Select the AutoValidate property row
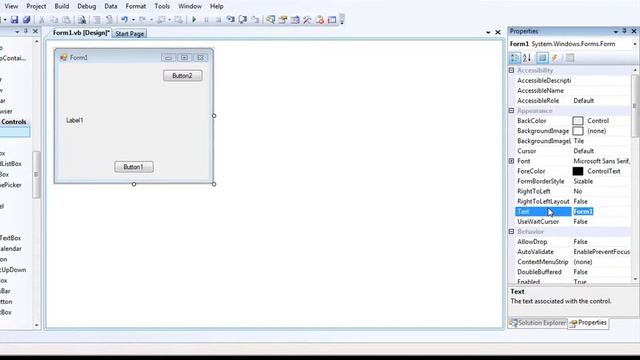Image resolution: width=640 pixels, height=360 pixels. pos(573,252)
